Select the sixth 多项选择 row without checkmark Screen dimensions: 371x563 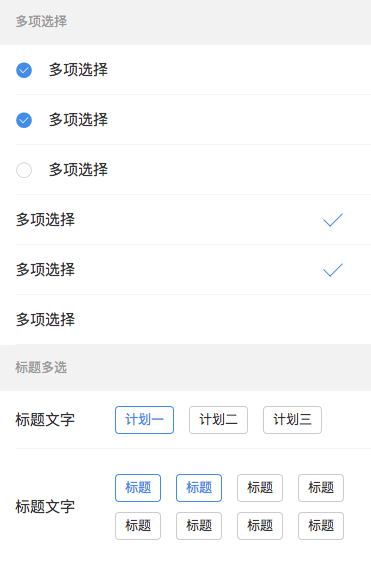tap(185, 320)
